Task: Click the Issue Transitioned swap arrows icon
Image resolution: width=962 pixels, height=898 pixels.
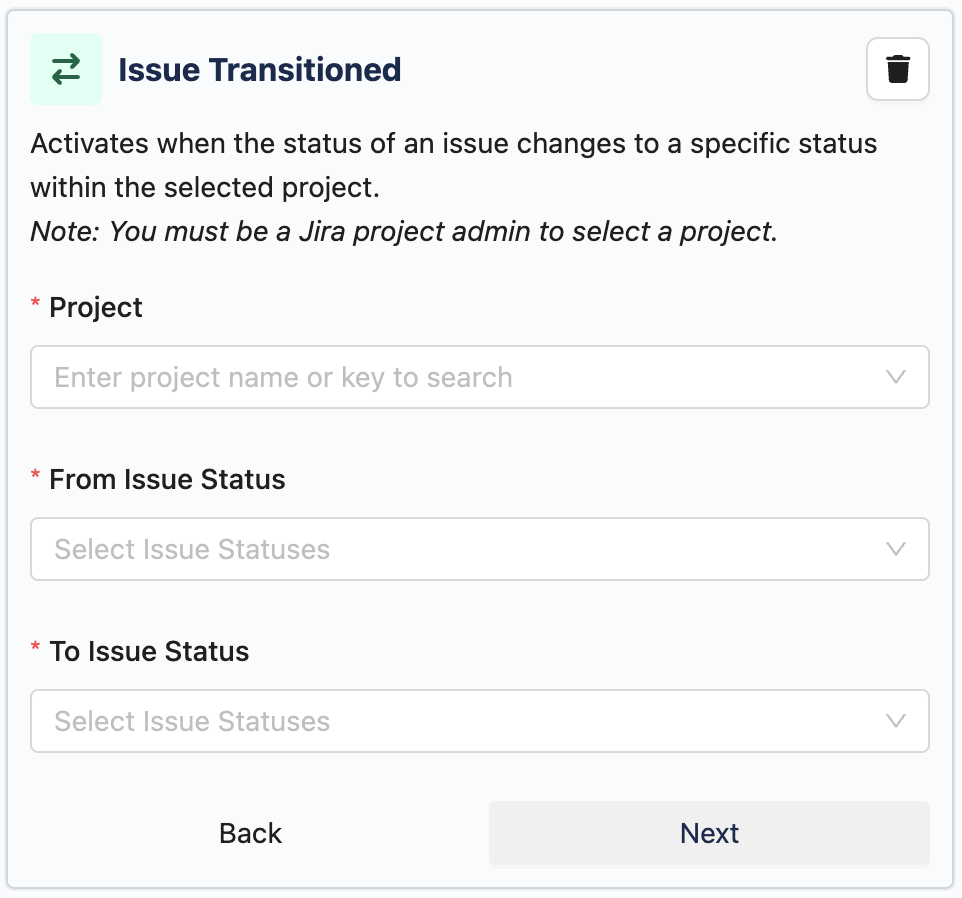Action: point(66,69)
